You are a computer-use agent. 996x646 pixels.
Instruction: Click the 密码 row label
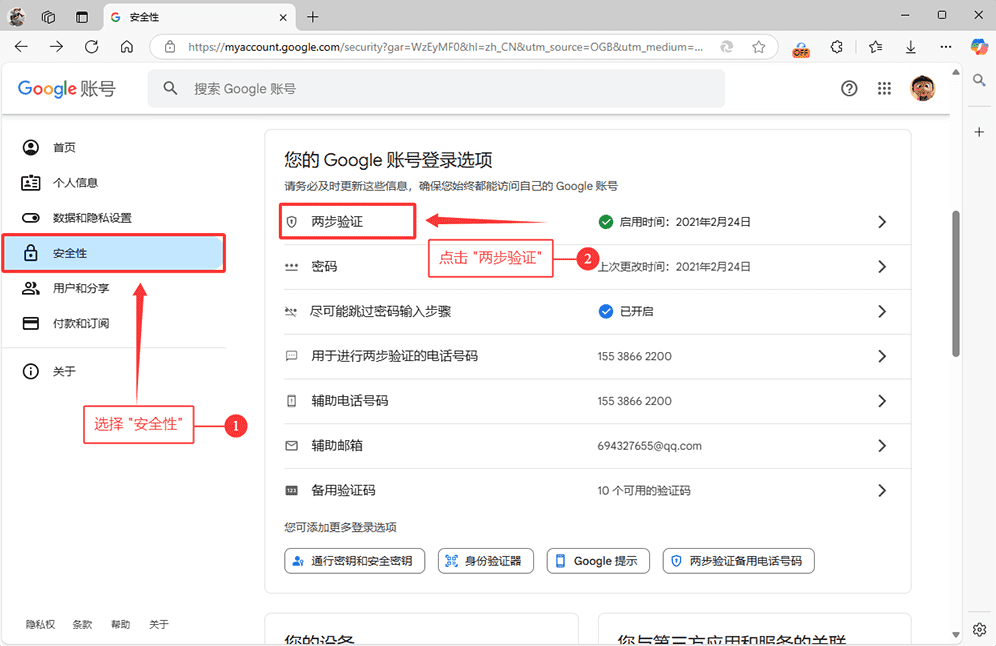(x=324, y=267)
